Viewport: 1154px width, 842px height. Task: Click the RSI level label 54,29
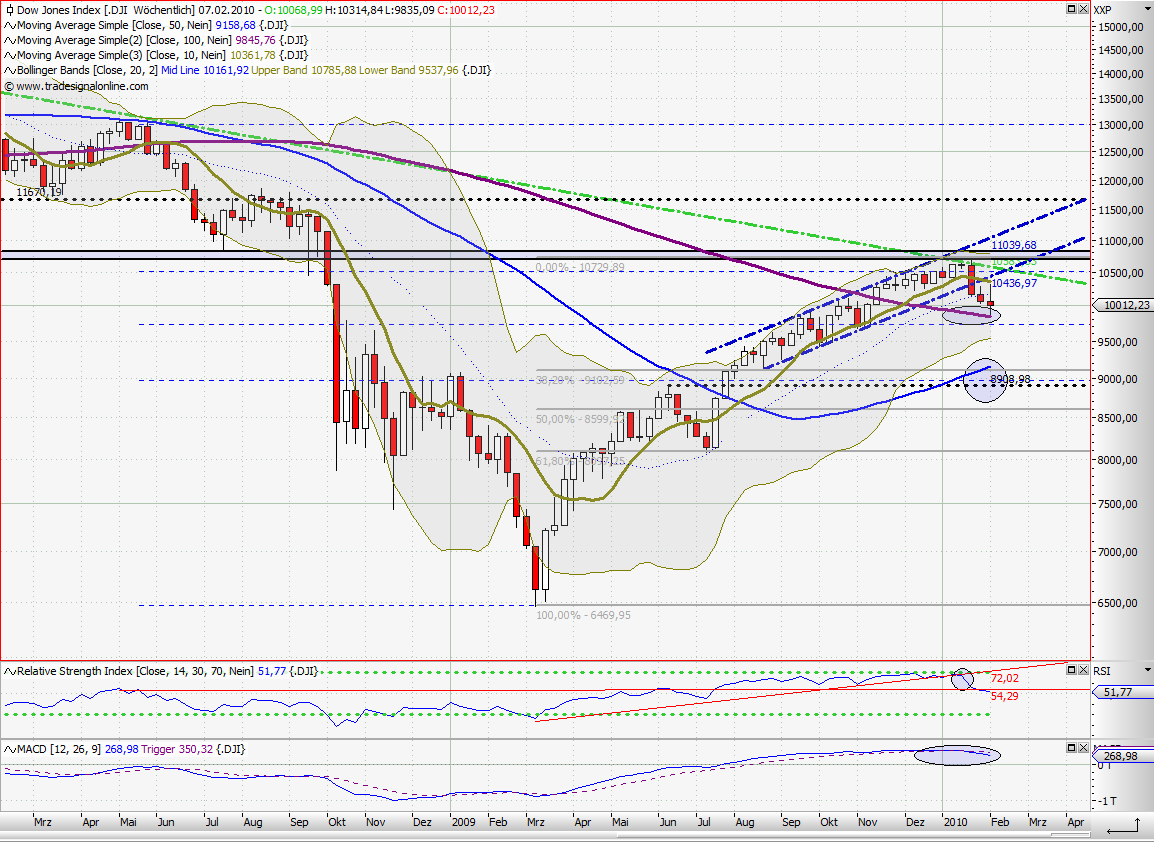point(1005,696)
